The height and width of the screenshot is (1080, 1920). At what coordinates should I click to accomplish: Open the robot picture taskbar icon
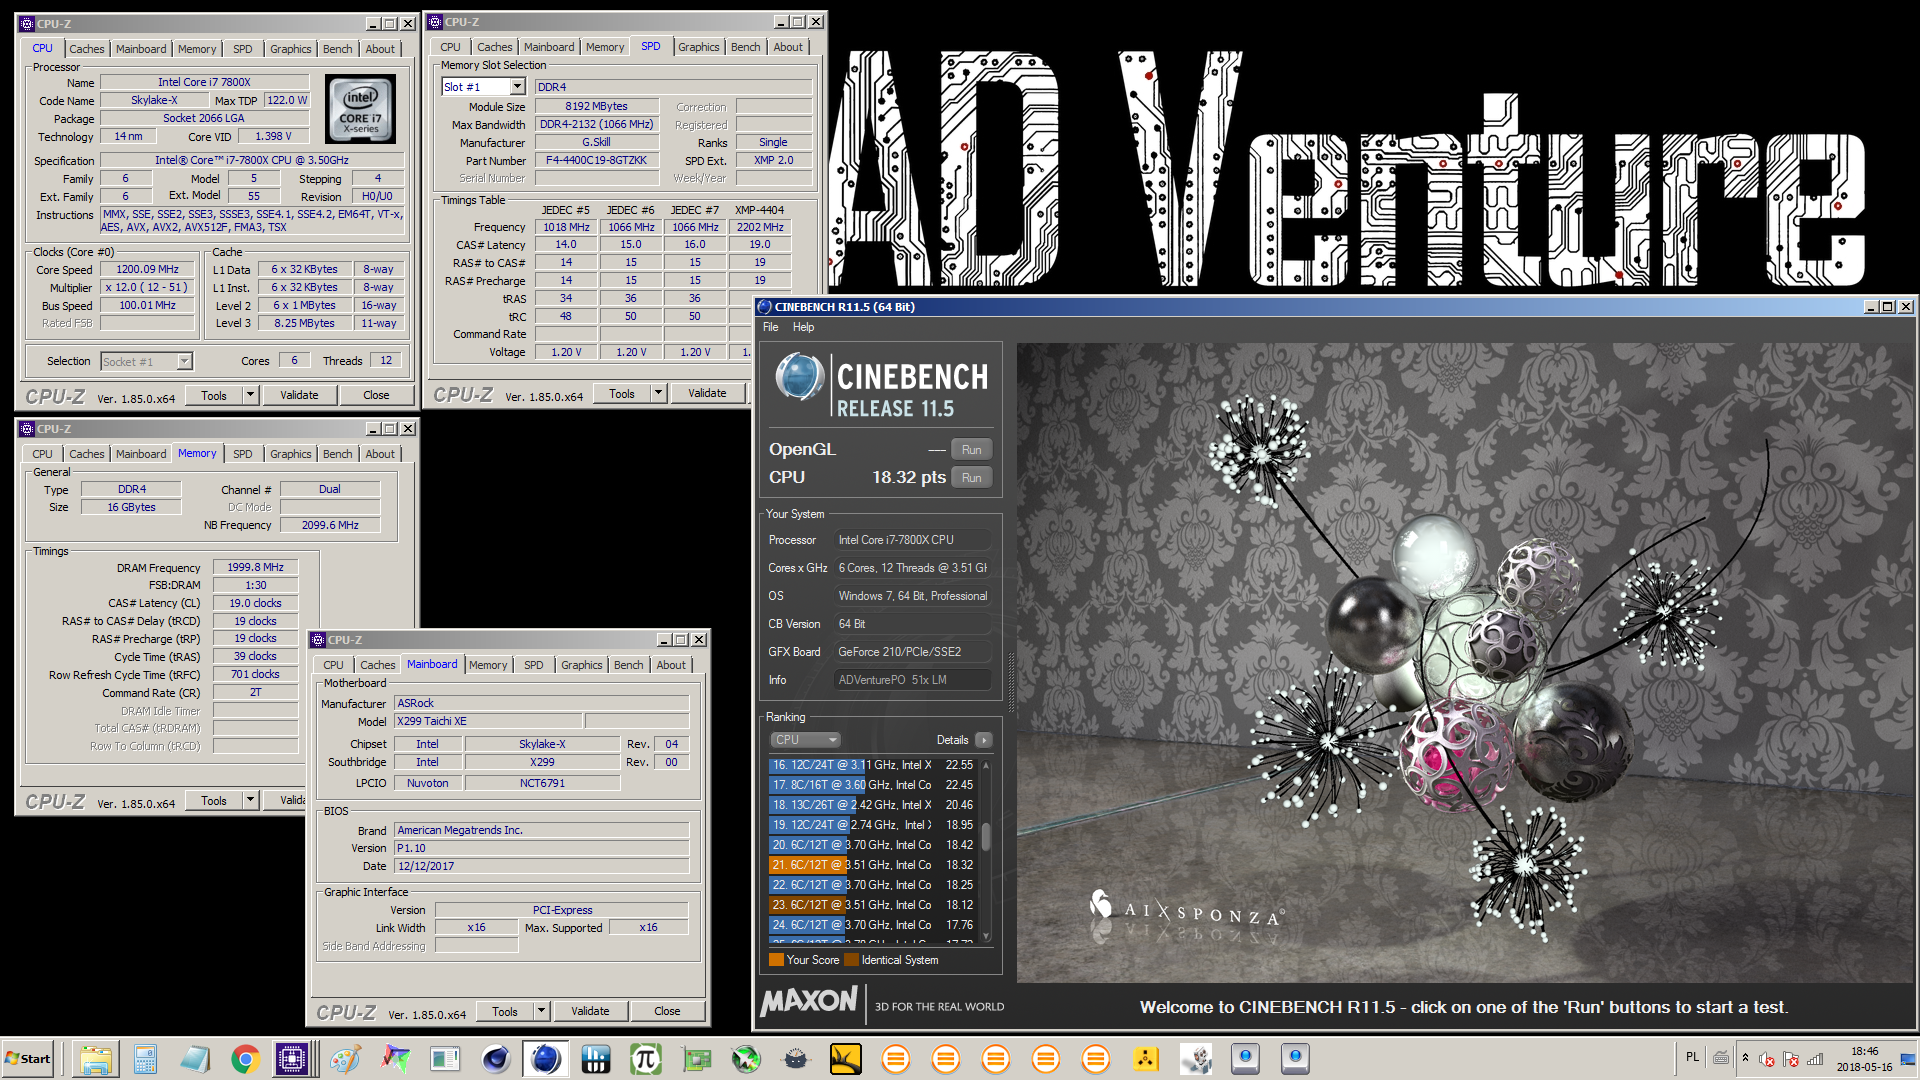pos(1196,1058)
